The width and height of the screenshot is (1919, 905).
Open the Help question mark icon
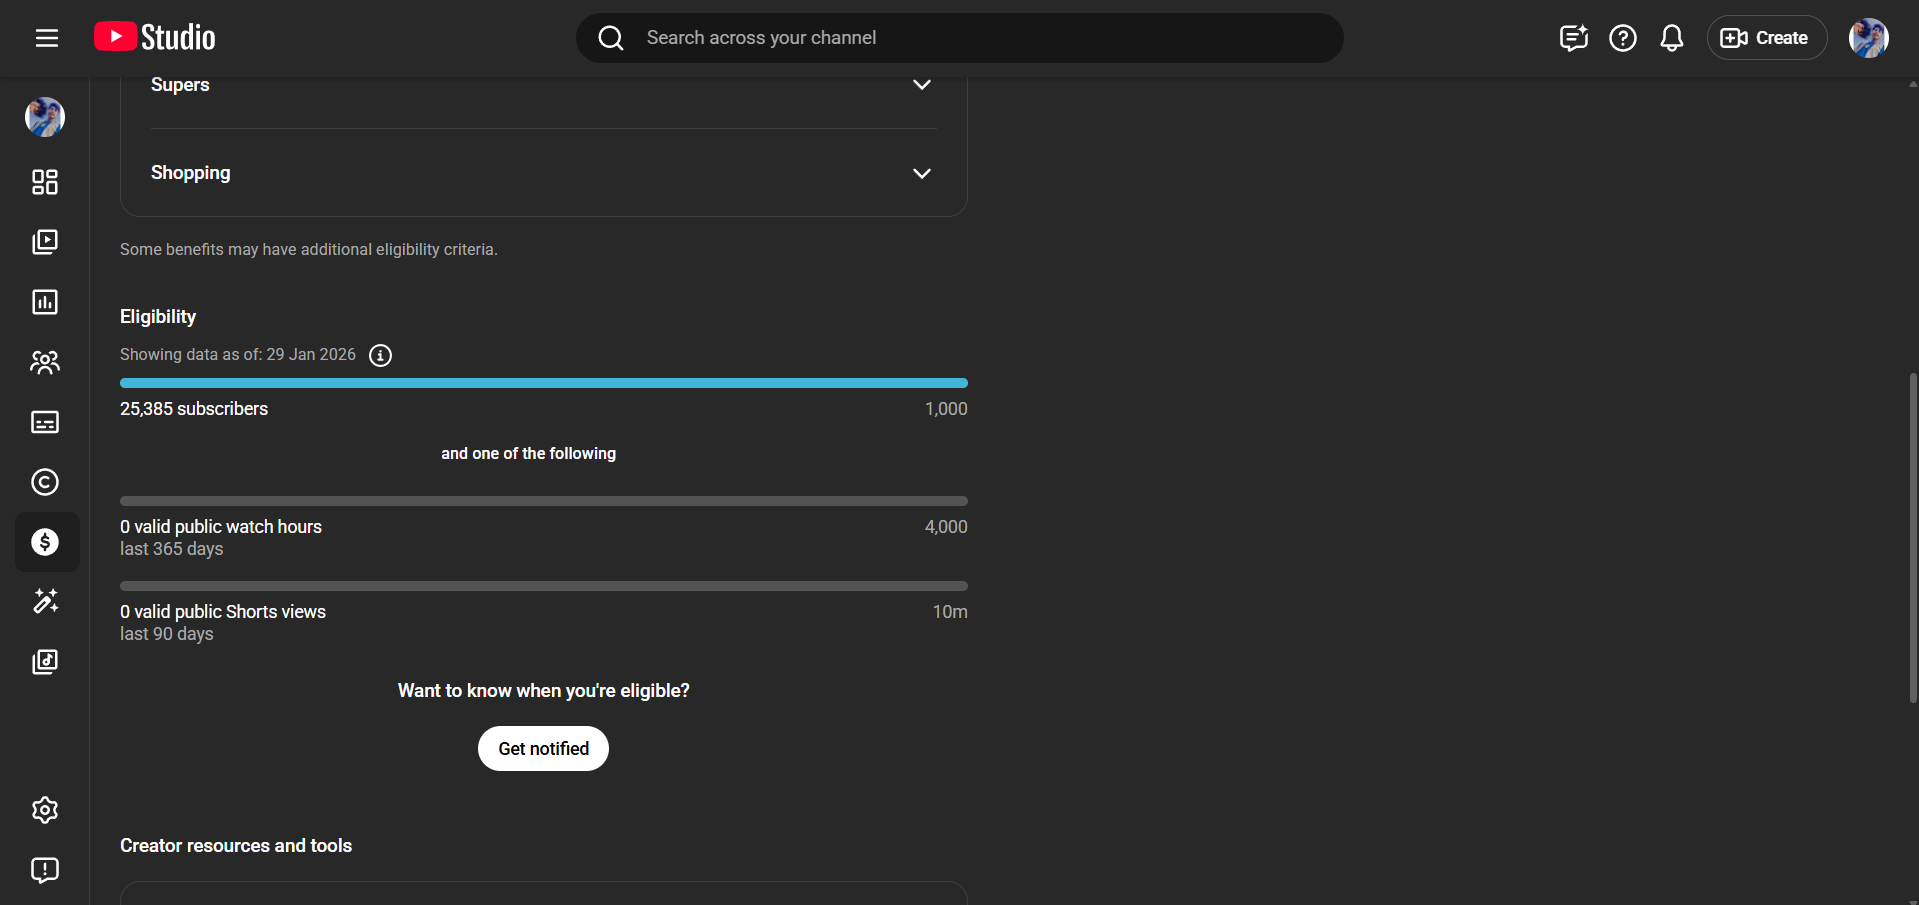tap(1622, 38)
